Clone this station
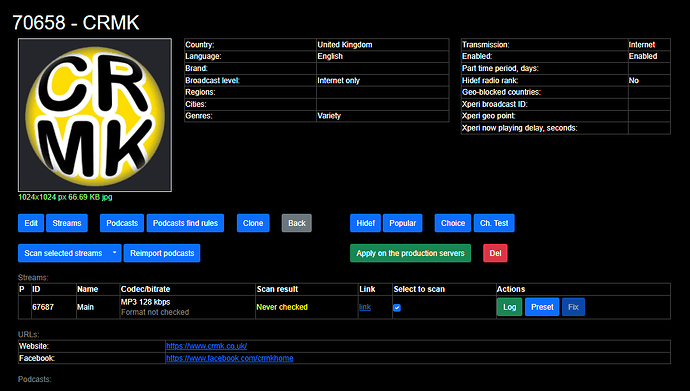The height and width of the screenshot is (391, 690). [x=253, y=223]
